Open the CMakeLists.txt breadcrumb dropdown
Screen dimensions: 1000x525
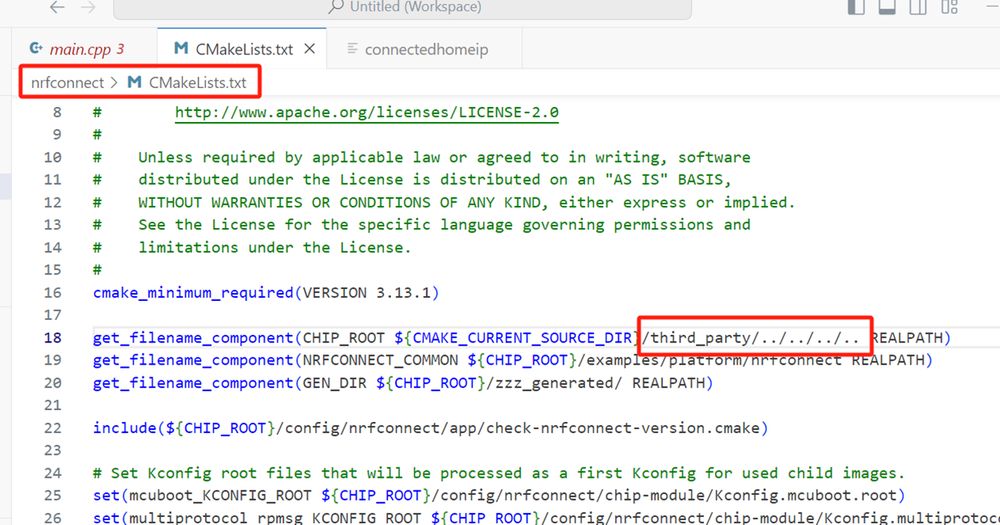tap(197, 82)
